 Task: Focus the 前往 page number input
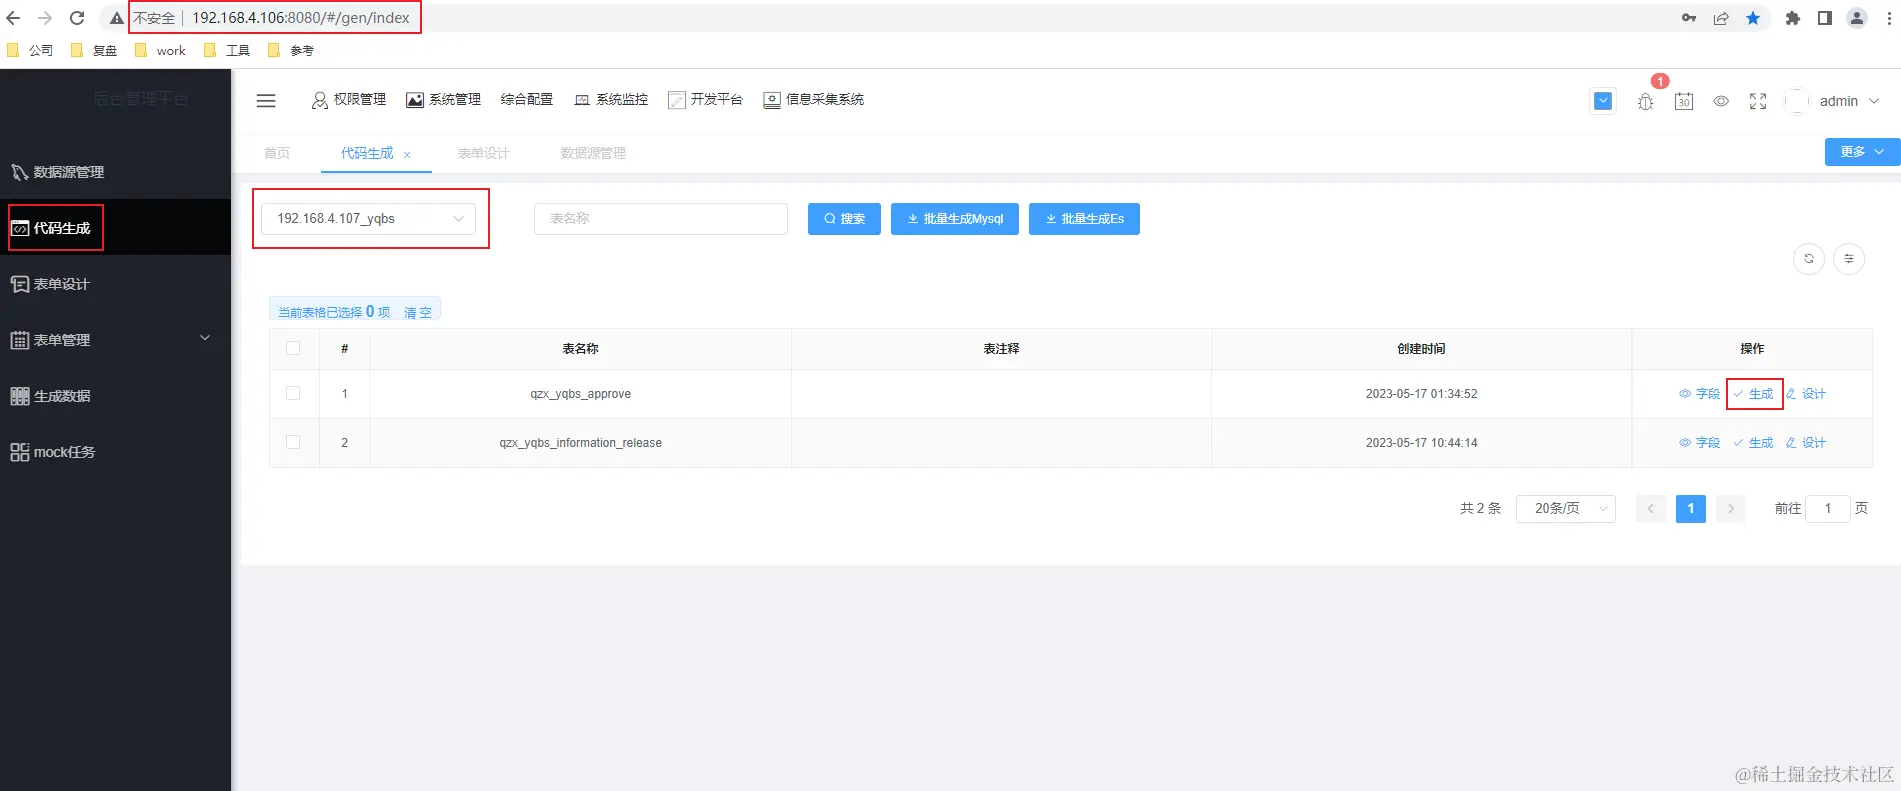point(1828,508)
